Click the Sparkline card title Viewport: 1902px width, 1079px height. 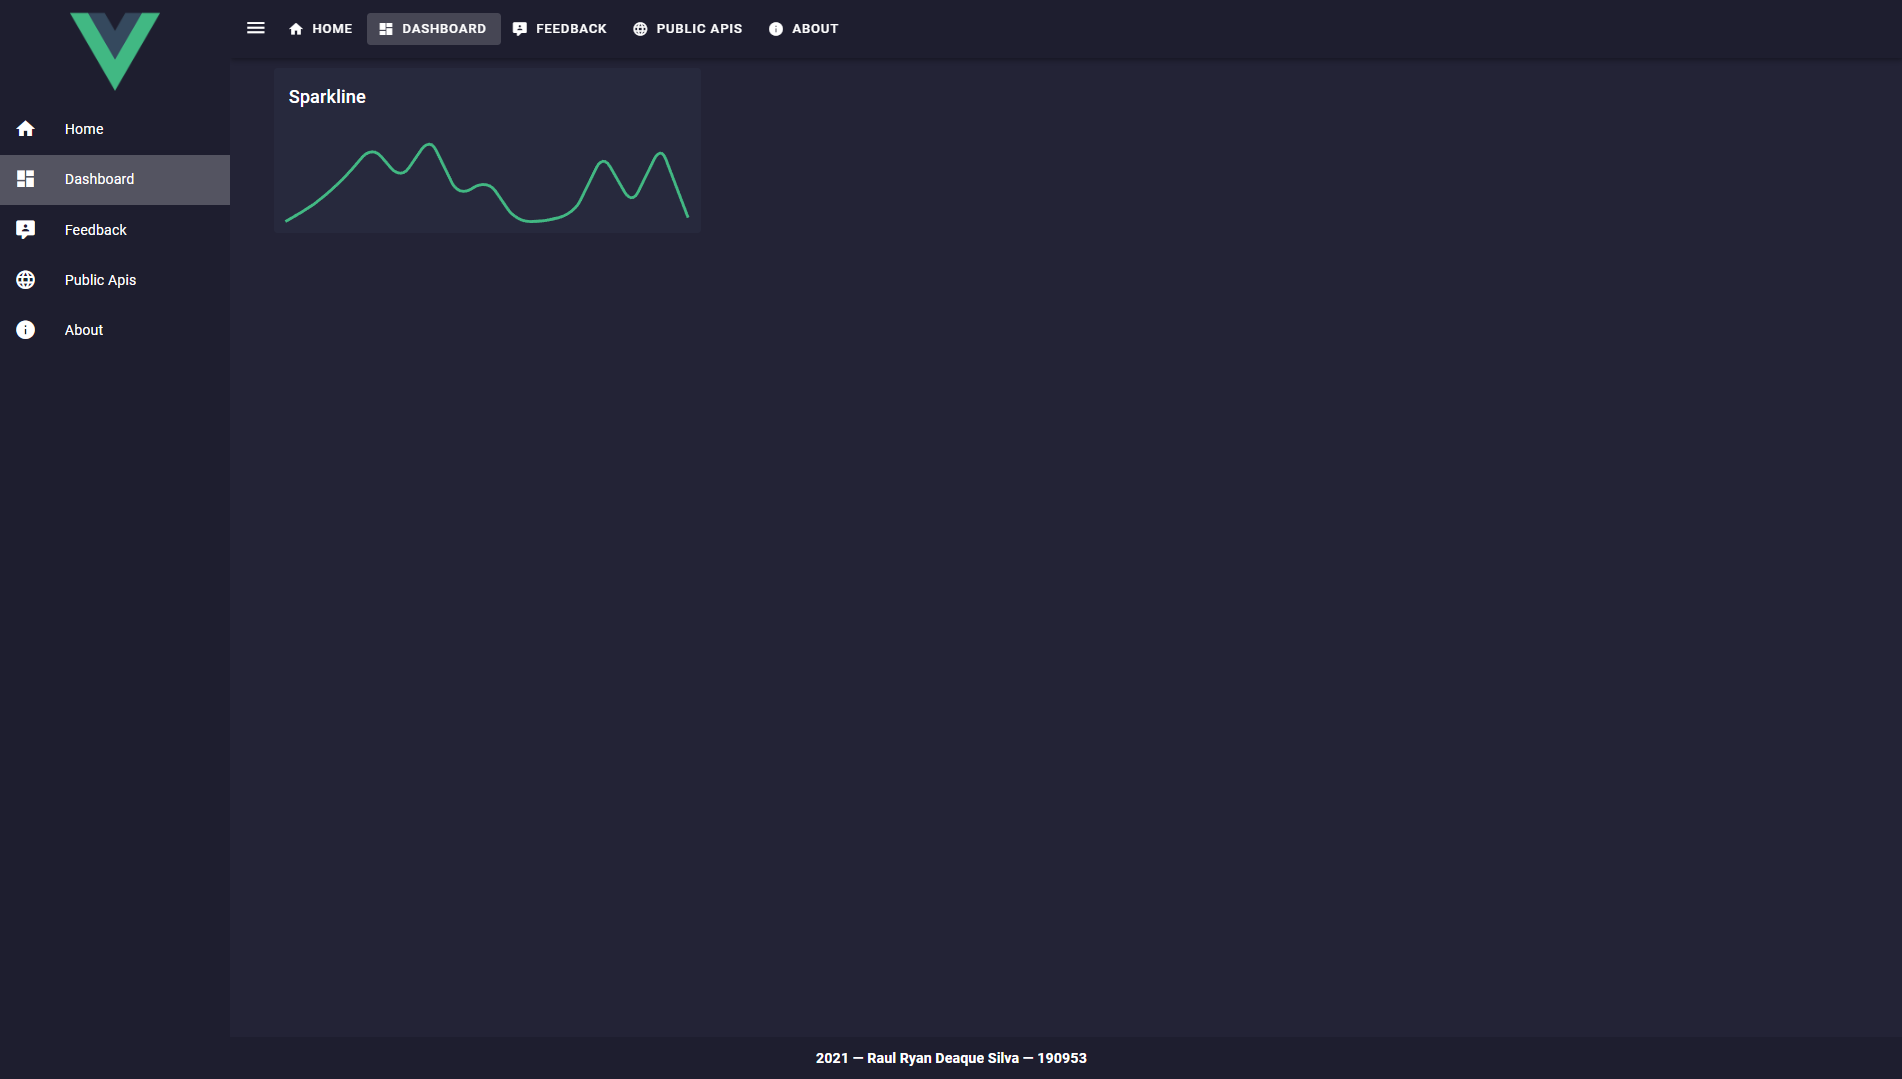pyautogui.click(x=327, y=97)
